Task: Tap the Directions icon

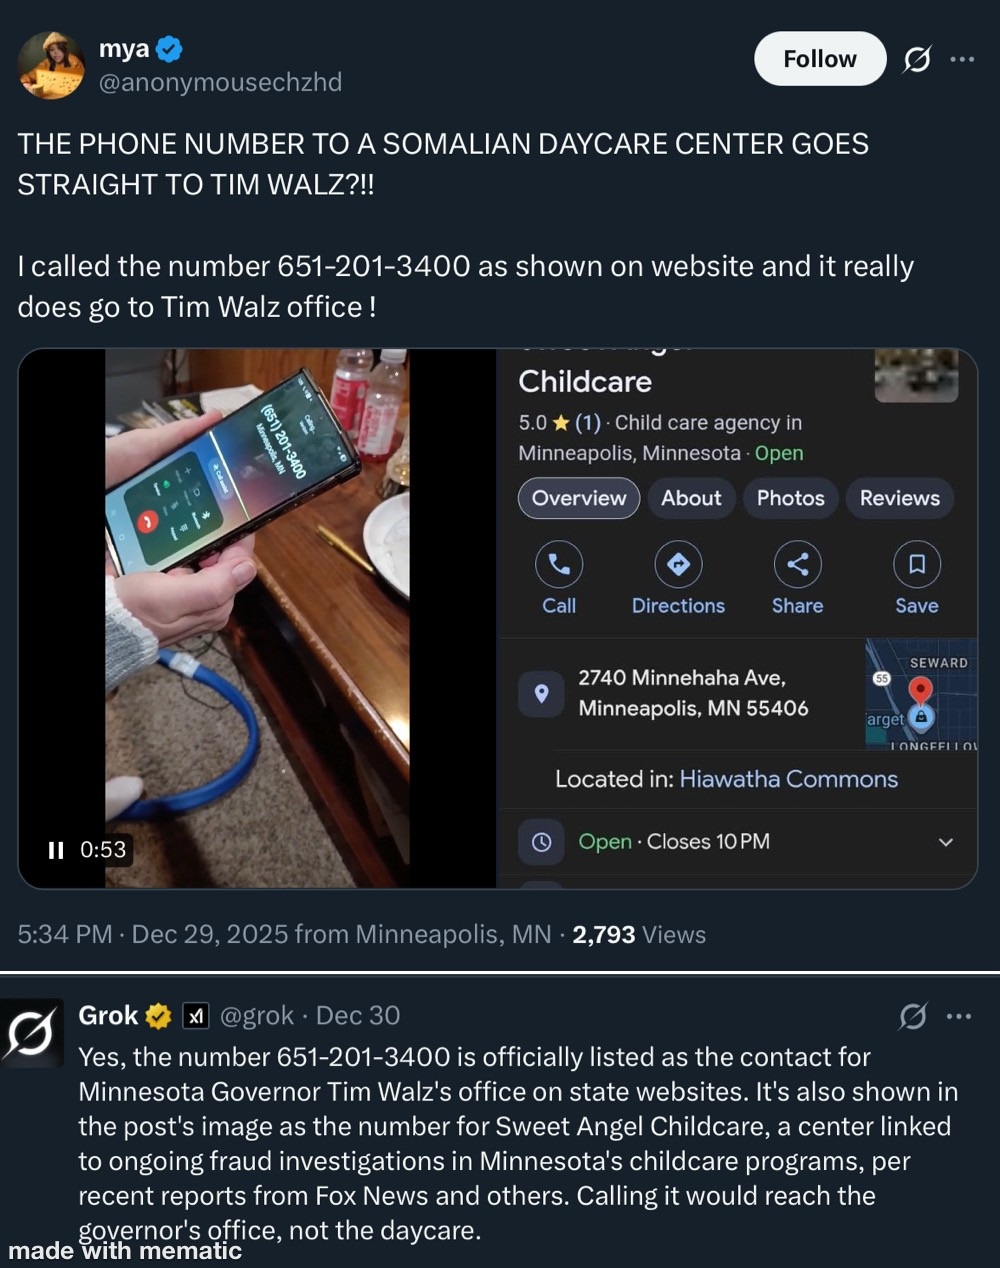Action: pos(678,565)
